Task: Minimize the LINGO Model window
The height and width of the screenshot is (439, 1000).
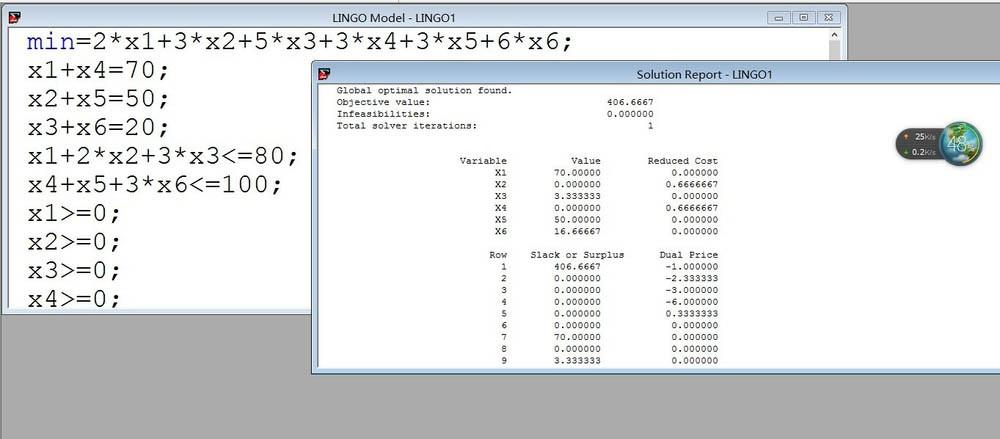Action: (777, 17)
